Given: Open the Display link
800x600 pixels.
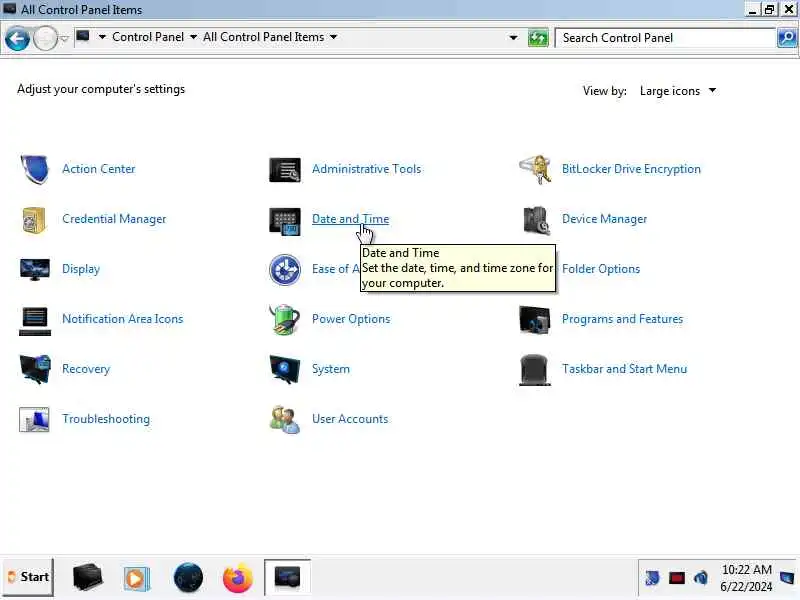Looking at the screenshot, I should click(x=81, y=269).
